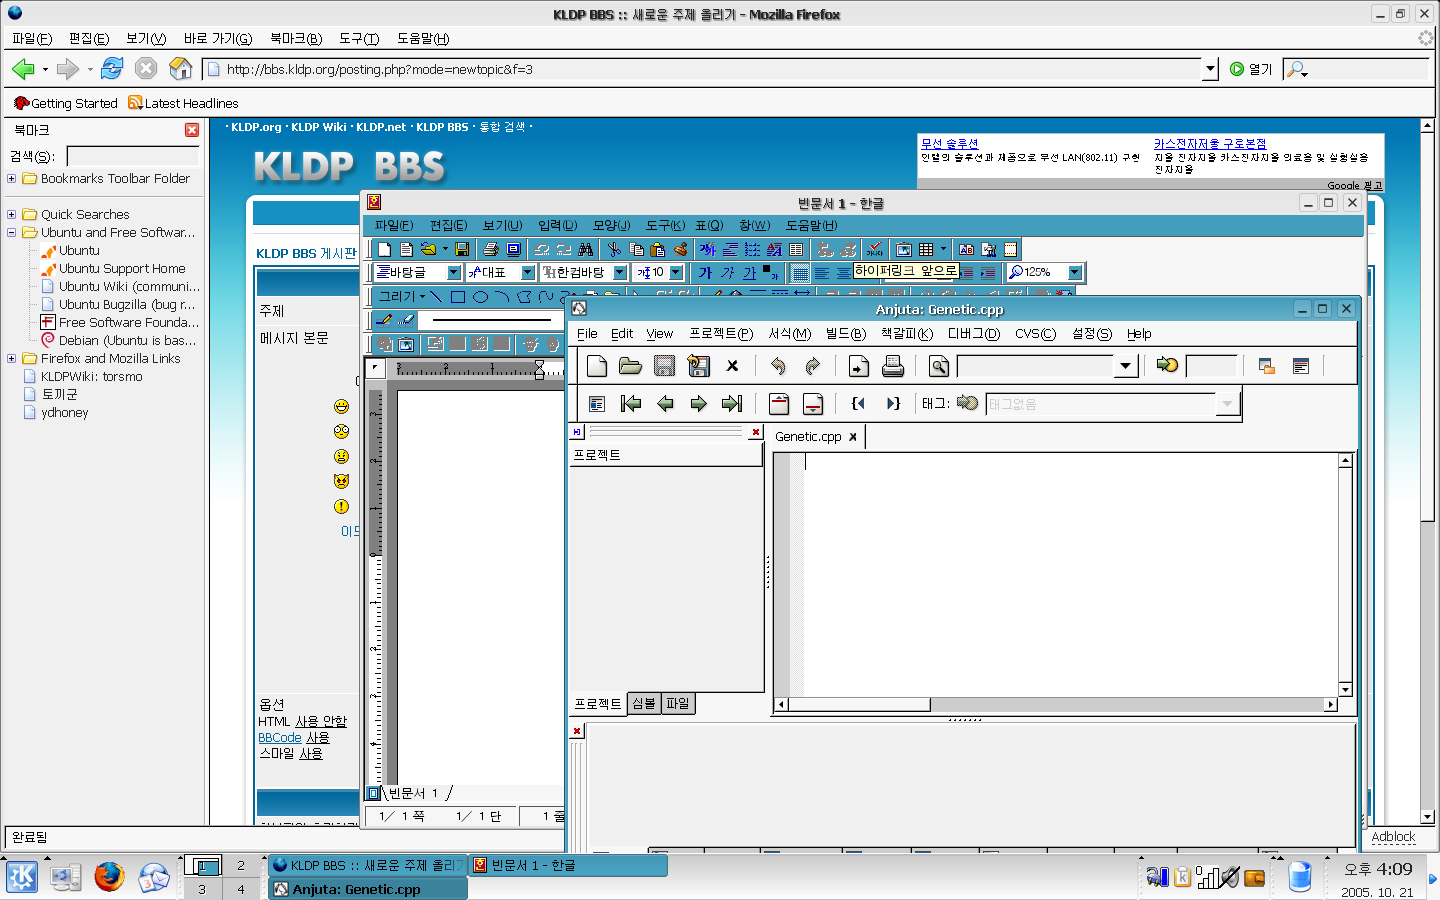Open 북마크(B) menu in Firefox

click(x=296, y=38)
